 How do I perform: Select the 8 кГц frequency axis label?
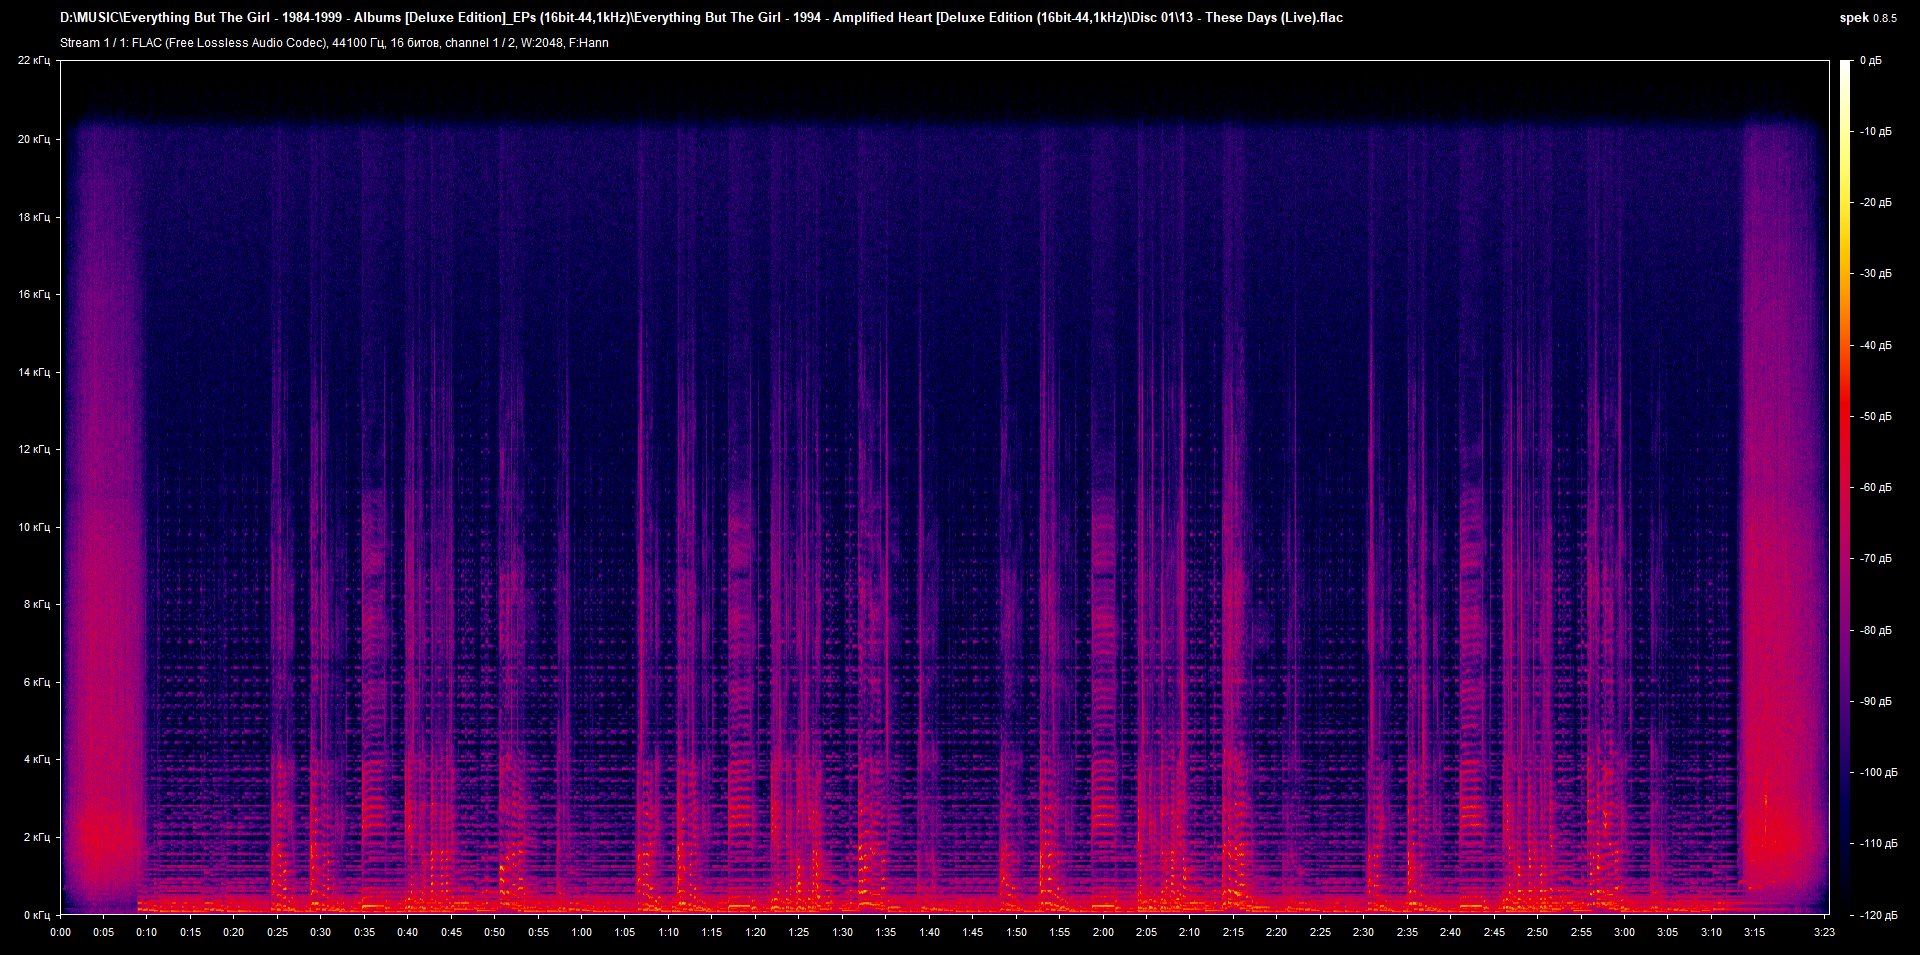[37, 604]
